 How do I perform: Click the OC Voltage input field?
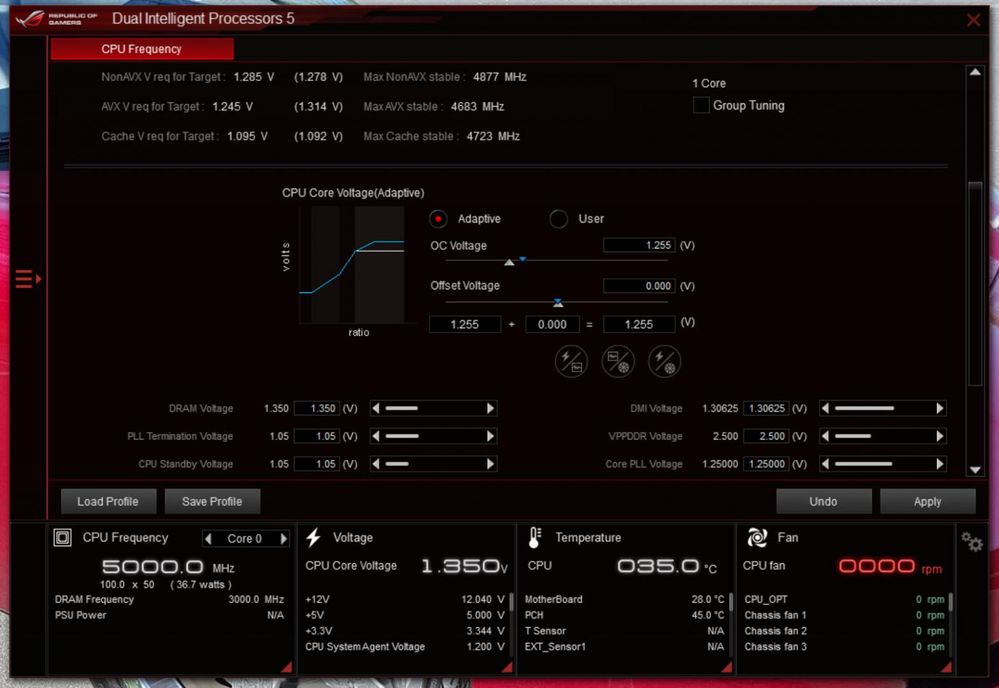click(x=639, y=245)
